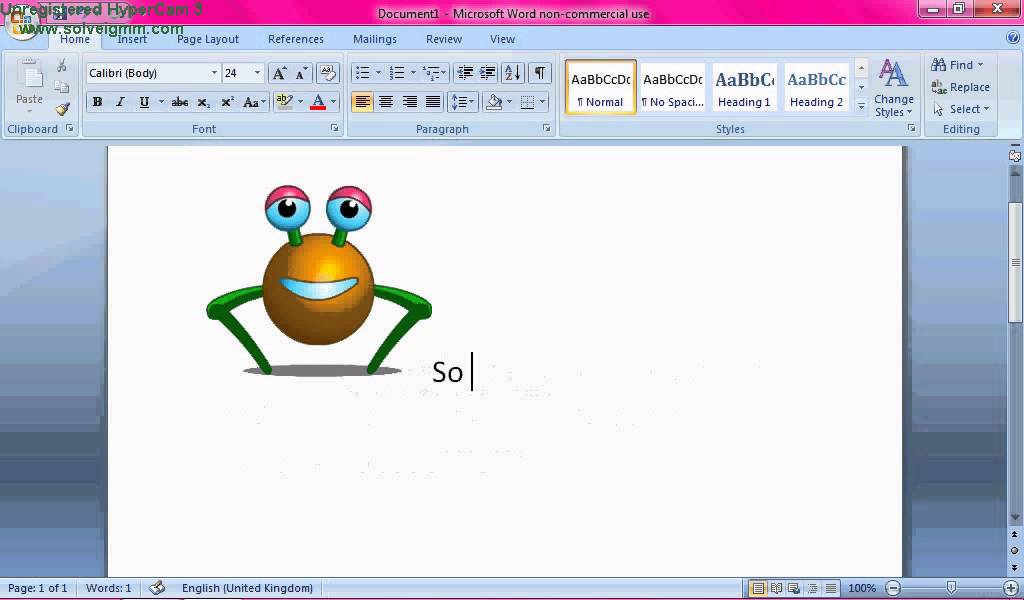
Task: Open the Words: 1 count in status bar
Action: 108,588
